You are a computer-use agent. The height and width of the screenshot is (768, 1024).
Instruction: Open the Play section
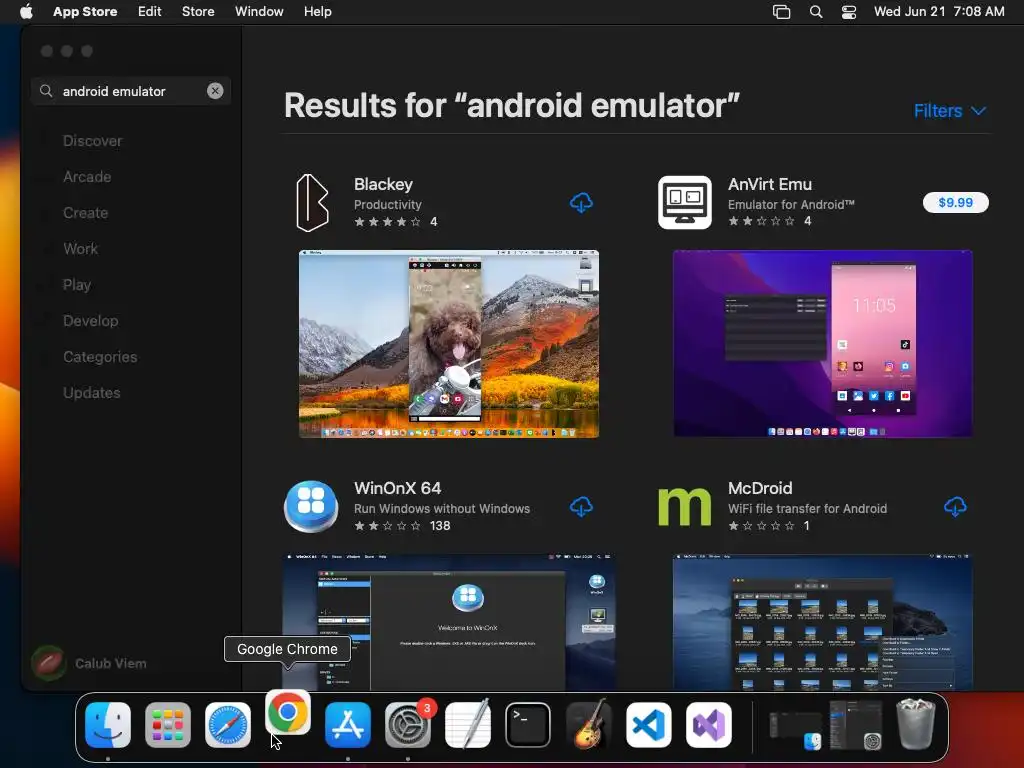pos(77,285)
